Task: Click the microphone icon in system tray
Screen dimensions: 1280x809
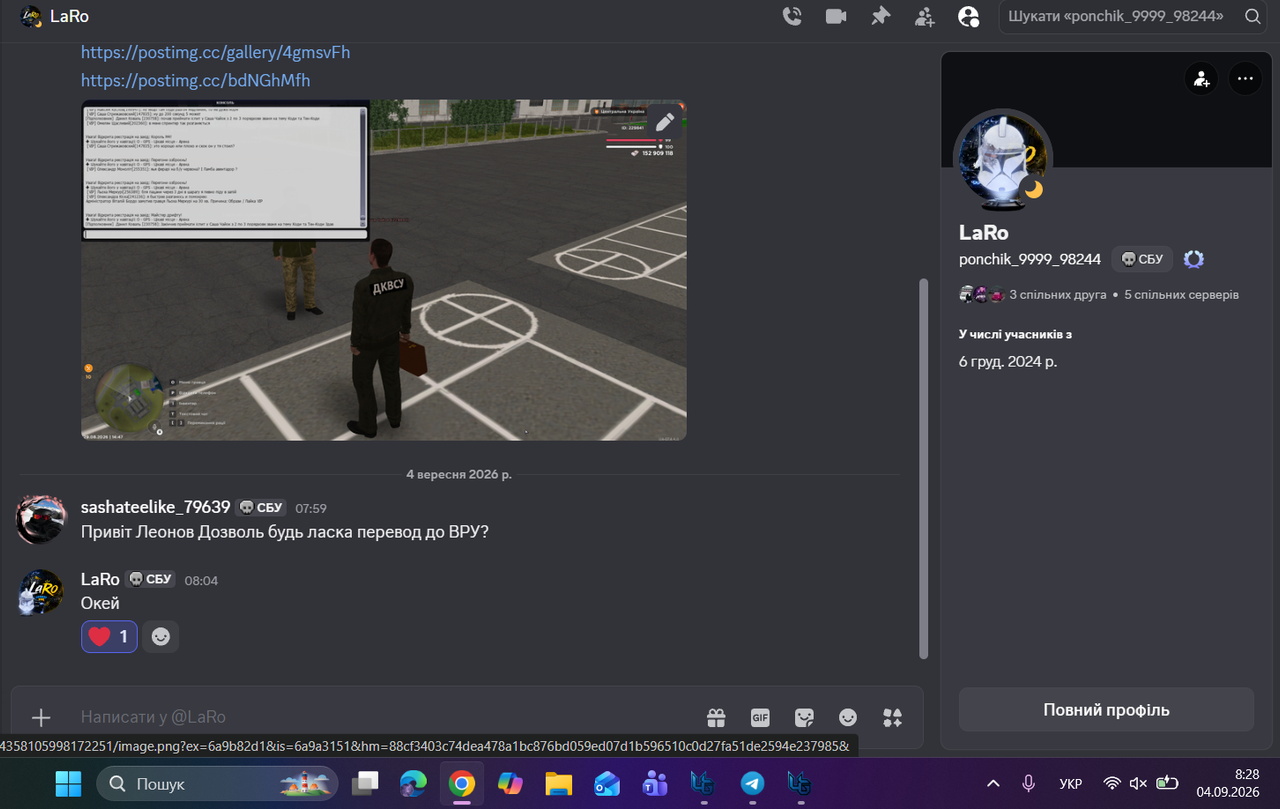Action: (1028, 784)
